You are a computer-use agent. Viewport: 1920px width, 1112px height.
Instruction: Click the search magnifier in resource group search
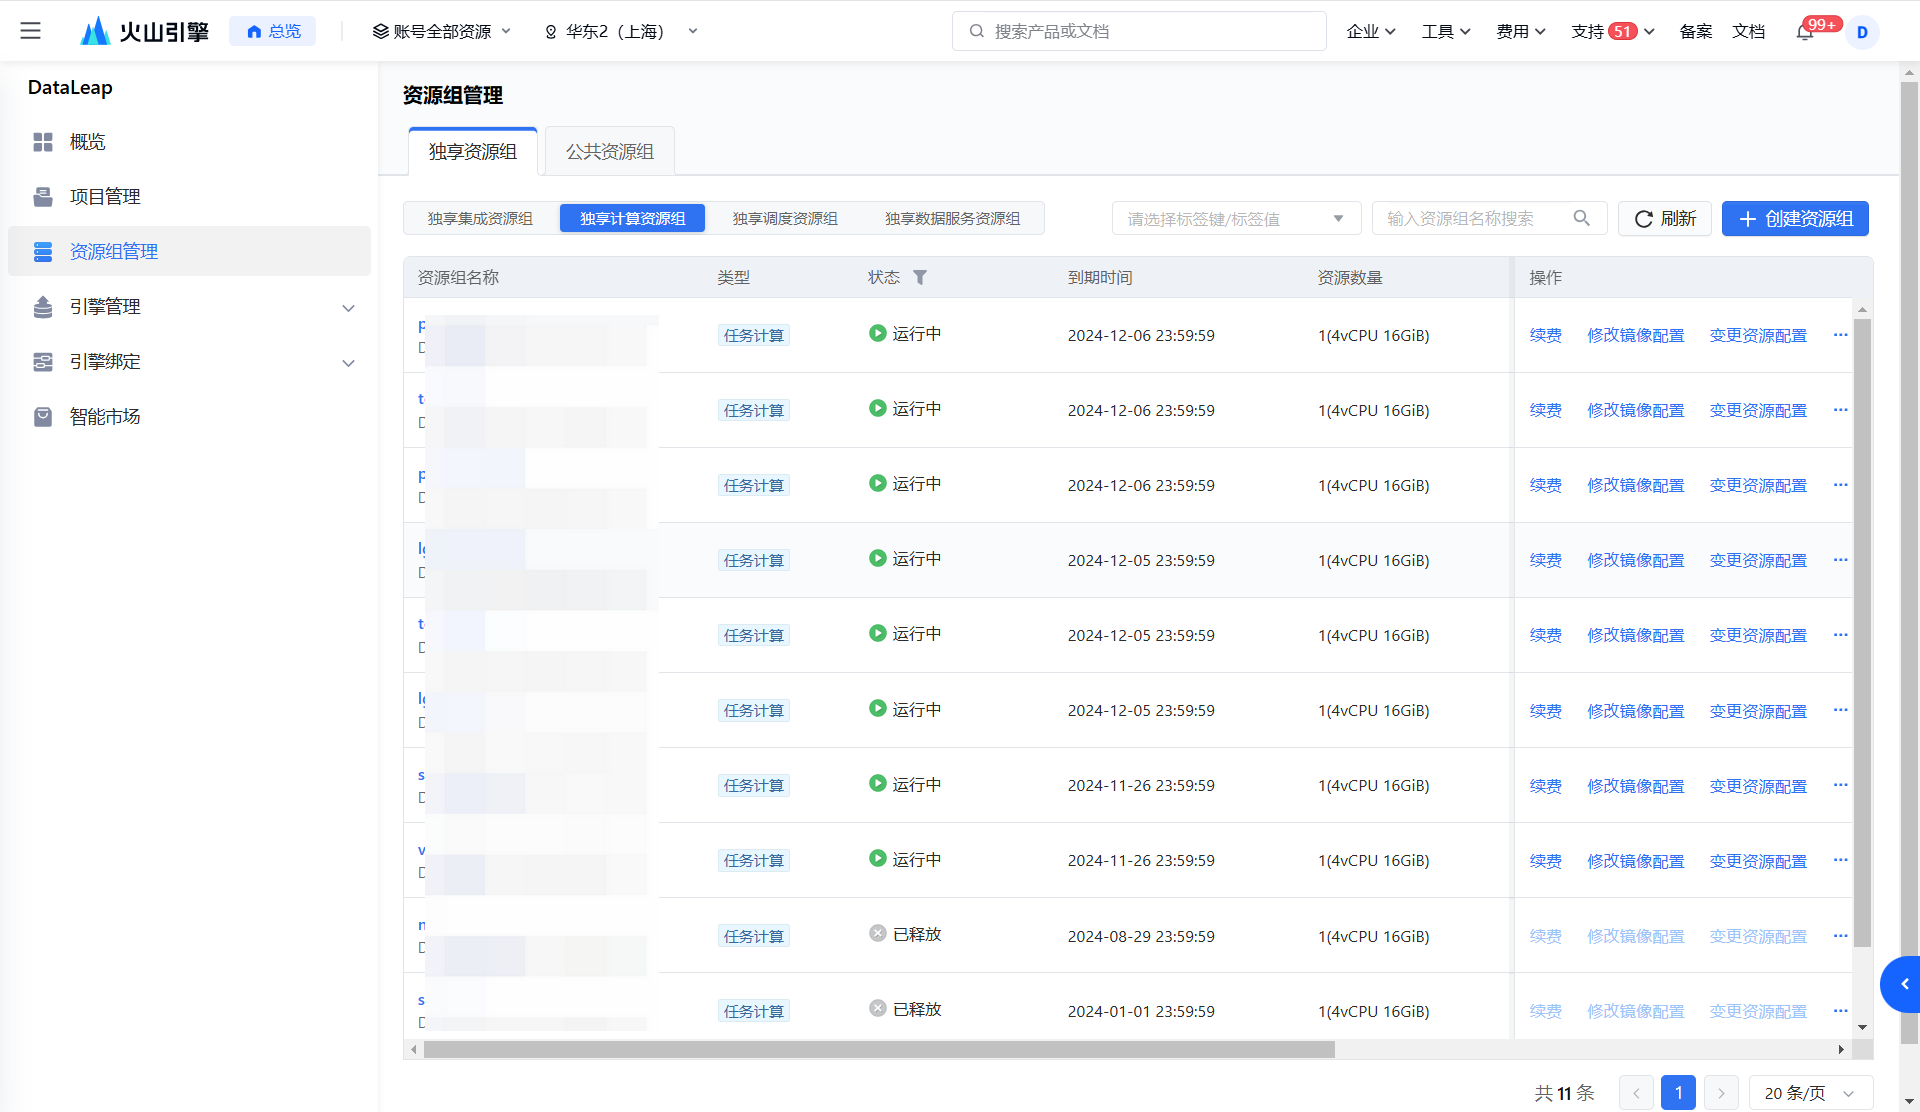coord(1581,218)
